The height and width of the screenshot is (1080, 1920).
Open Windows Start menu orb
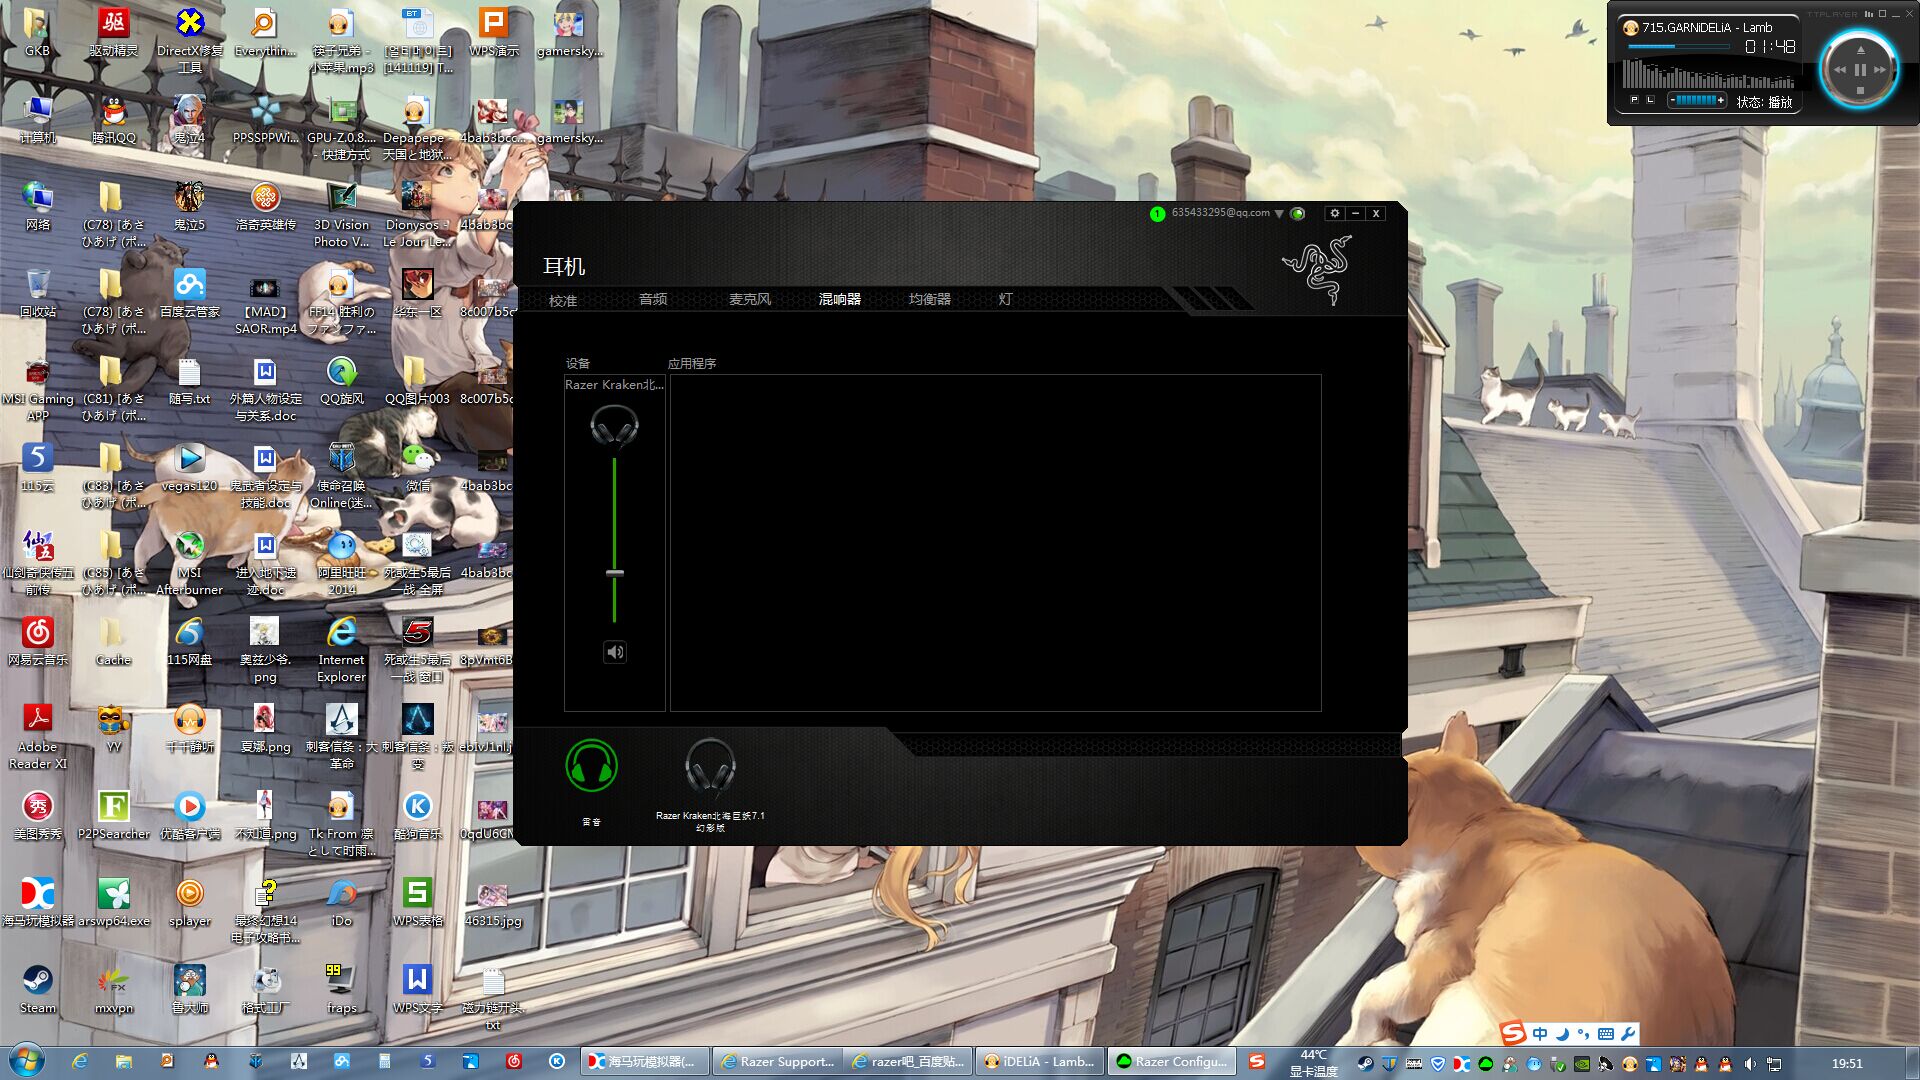pos(26,1061)
